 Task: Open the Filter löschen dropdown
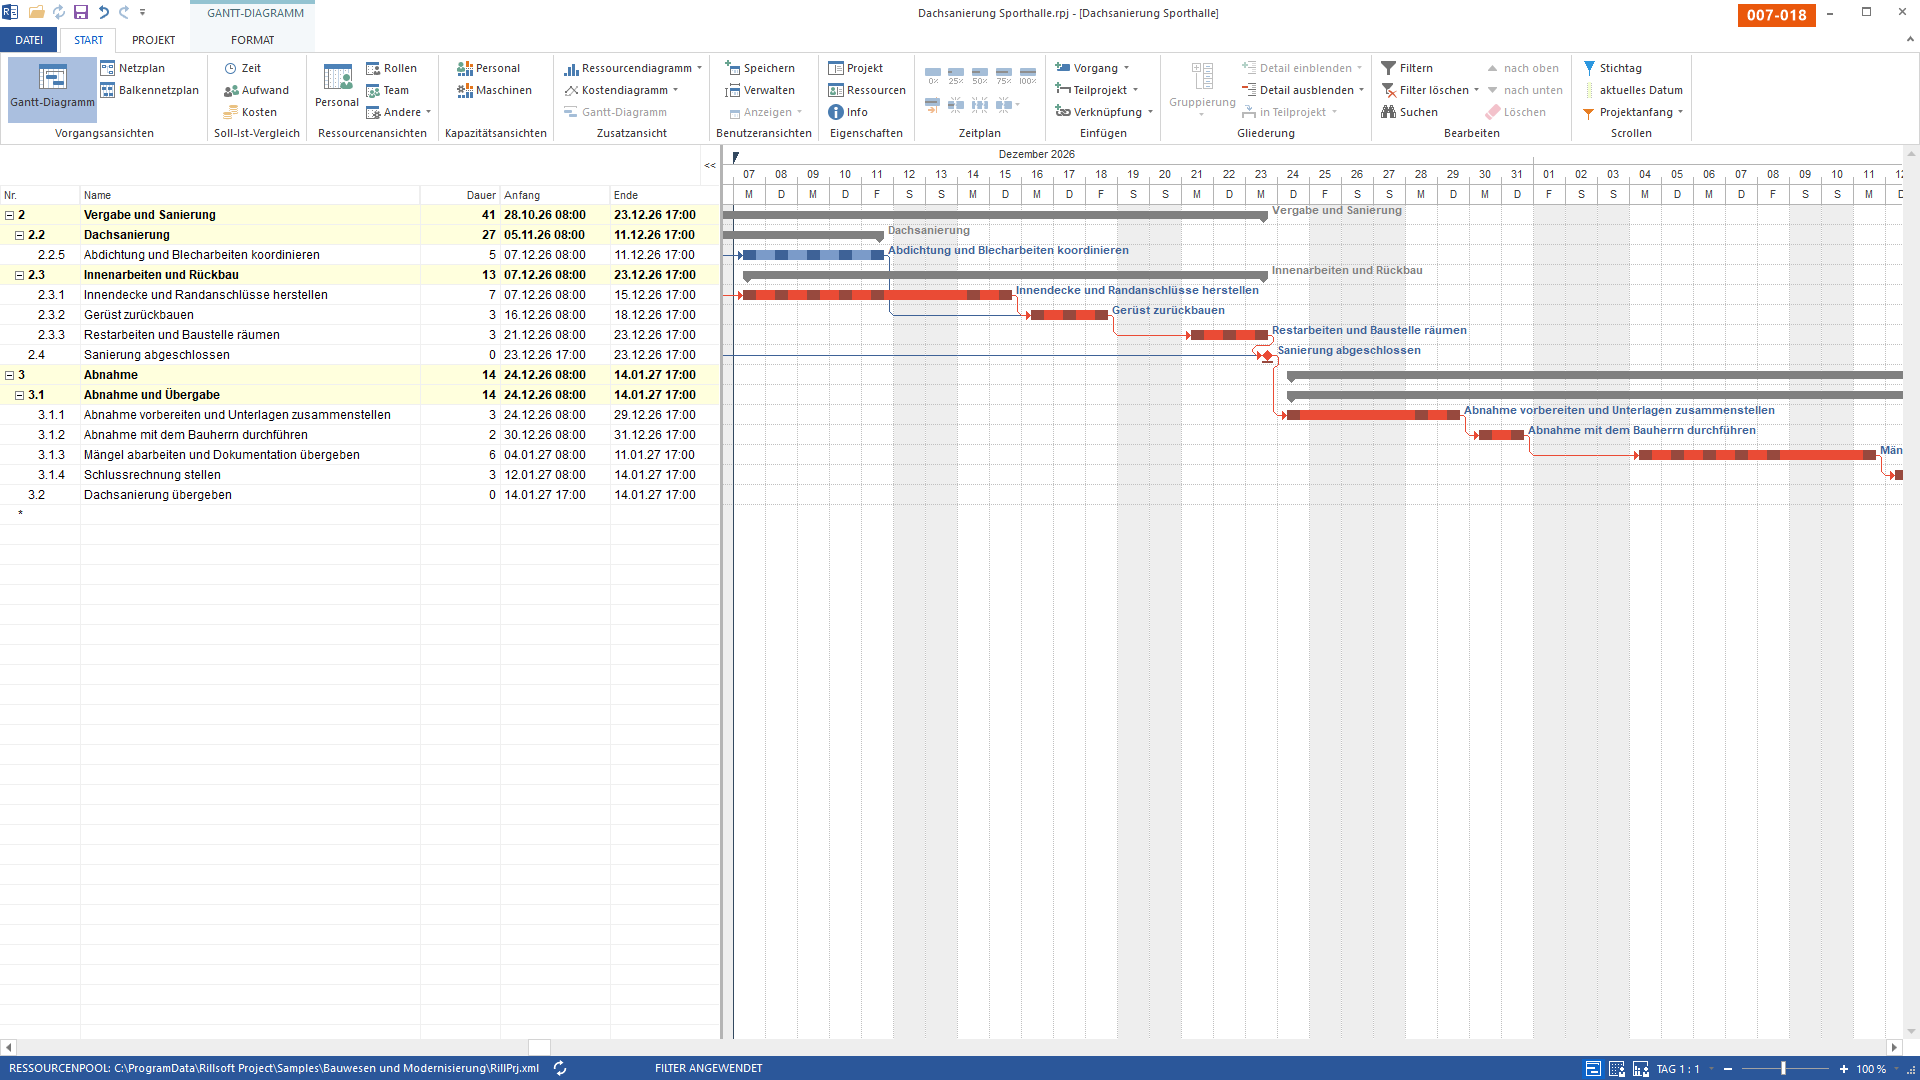pos(1477,90)
